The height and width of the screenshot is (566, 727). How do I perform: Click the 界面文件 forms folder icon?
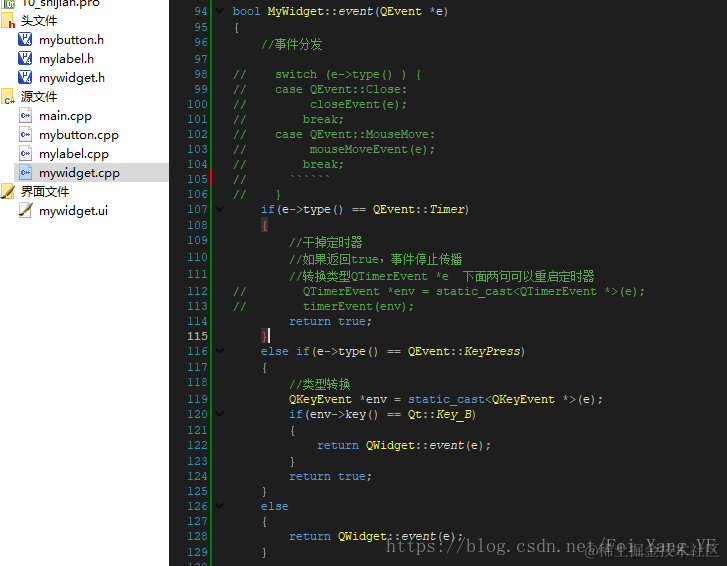pyautogui.click(x=8, y=191)
